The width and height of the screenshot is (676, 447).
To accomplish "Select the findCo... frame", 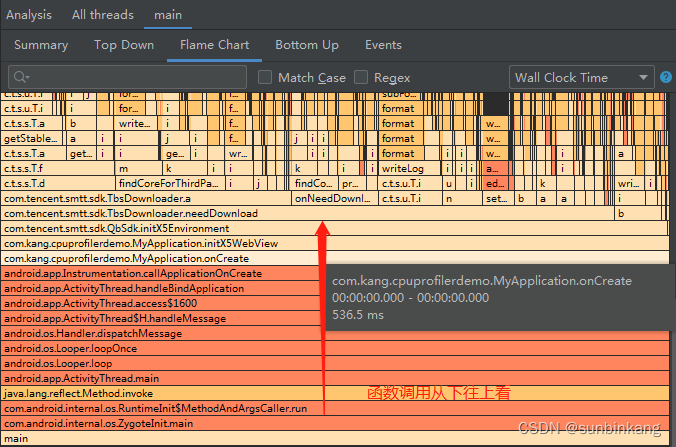I will [315, 183].
